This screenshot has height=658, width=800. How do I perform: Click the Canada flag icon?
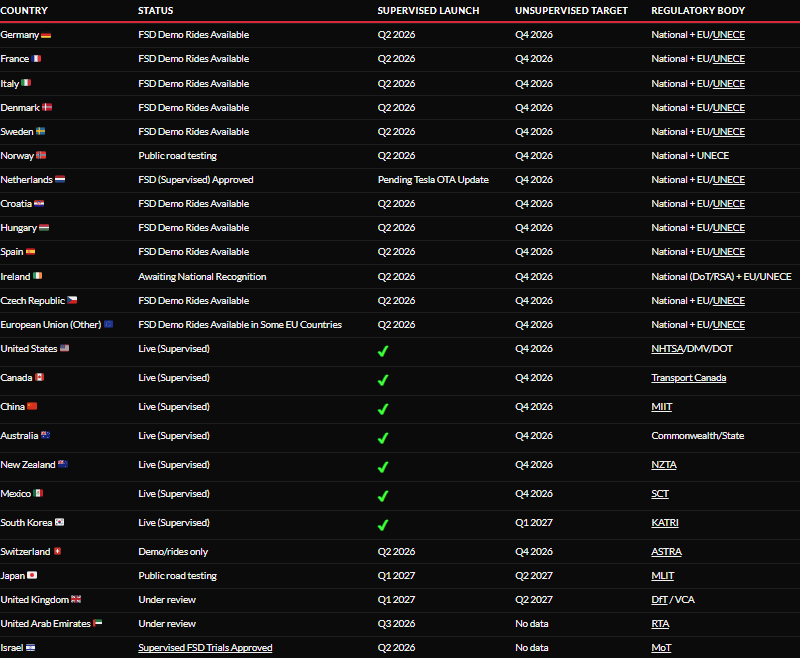pyautogui.click(x=39, y=377)
